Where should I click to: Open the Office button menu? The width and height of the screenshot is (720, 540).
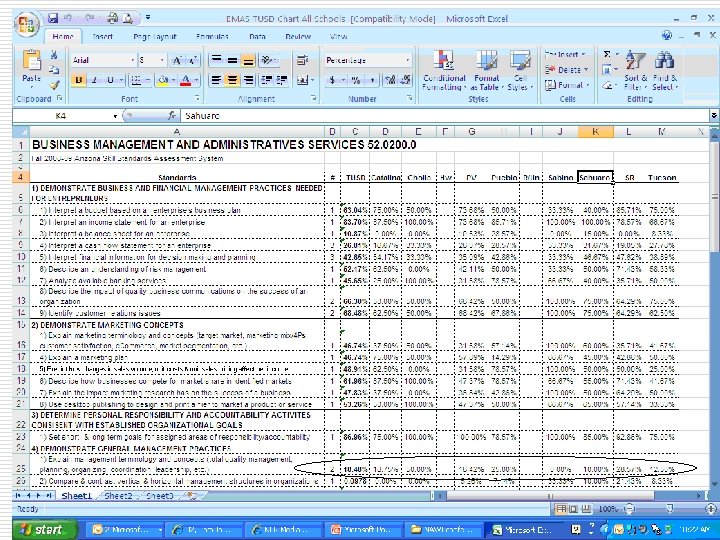[x=26, y=23]
